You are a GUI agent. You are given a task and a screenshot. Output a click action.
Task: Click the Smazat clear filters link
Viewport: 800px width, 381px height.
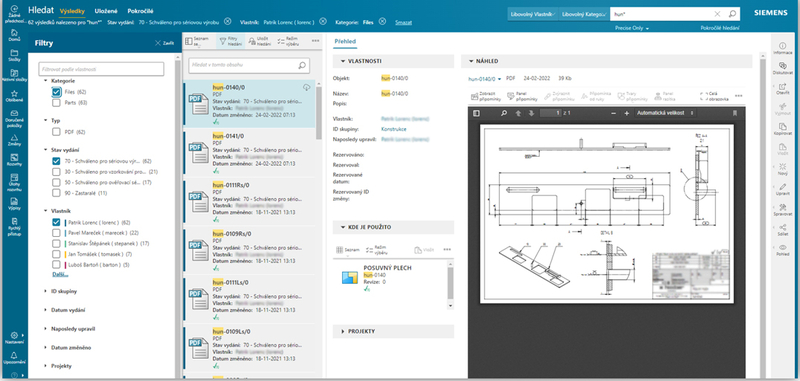coord(403,22)
